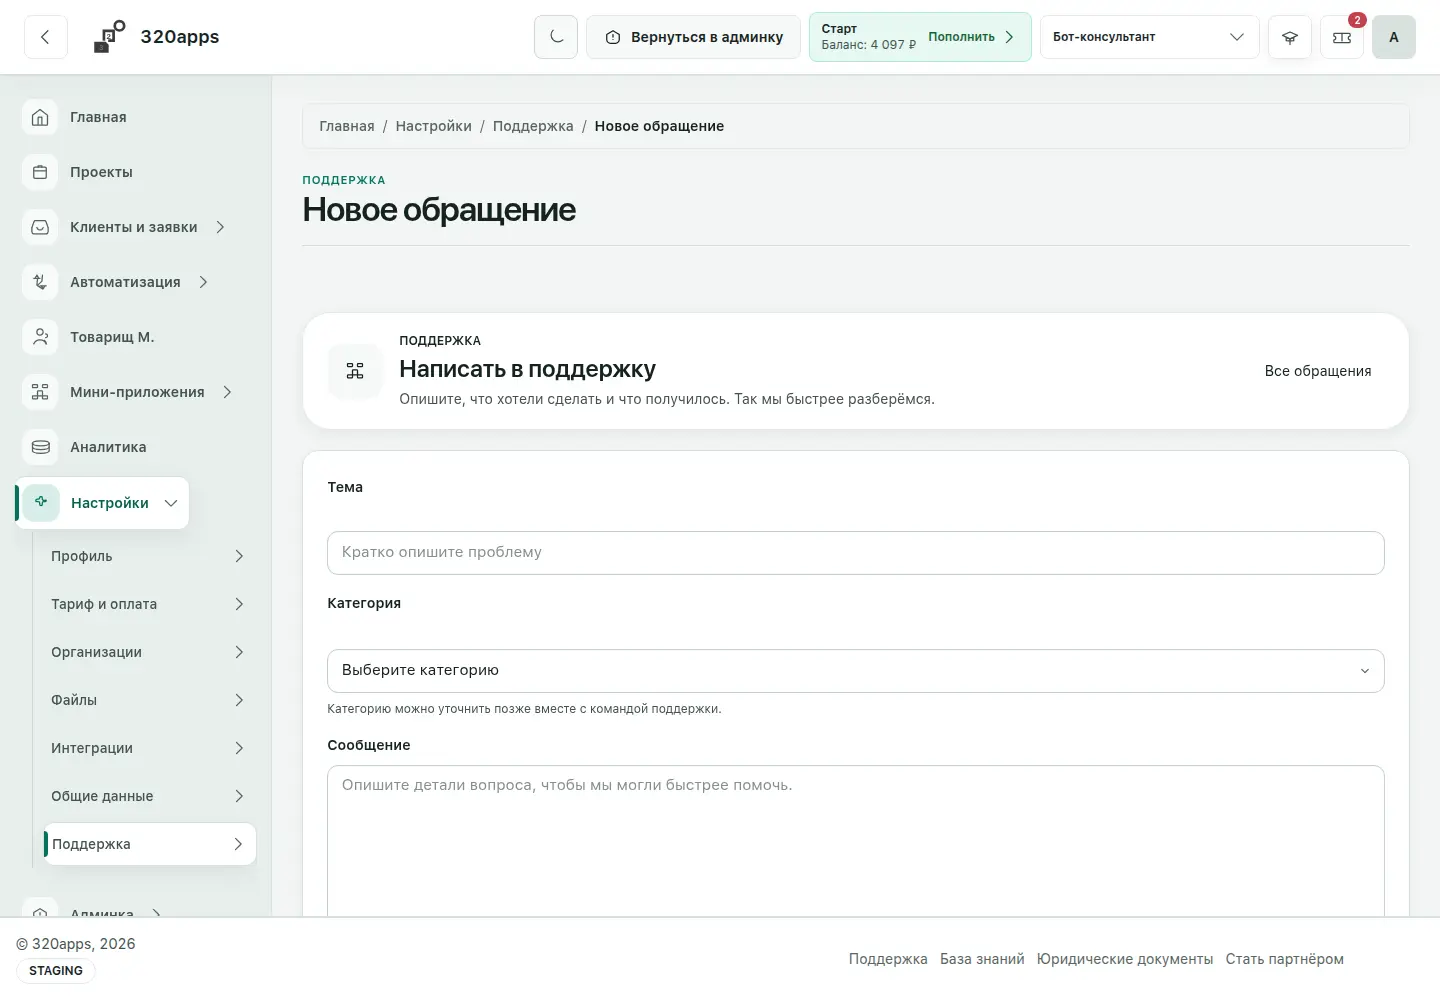Expand Мини-приложения submenu chevron
The width and height of the screenshot is (1440, 1000).
click(227, 392)
